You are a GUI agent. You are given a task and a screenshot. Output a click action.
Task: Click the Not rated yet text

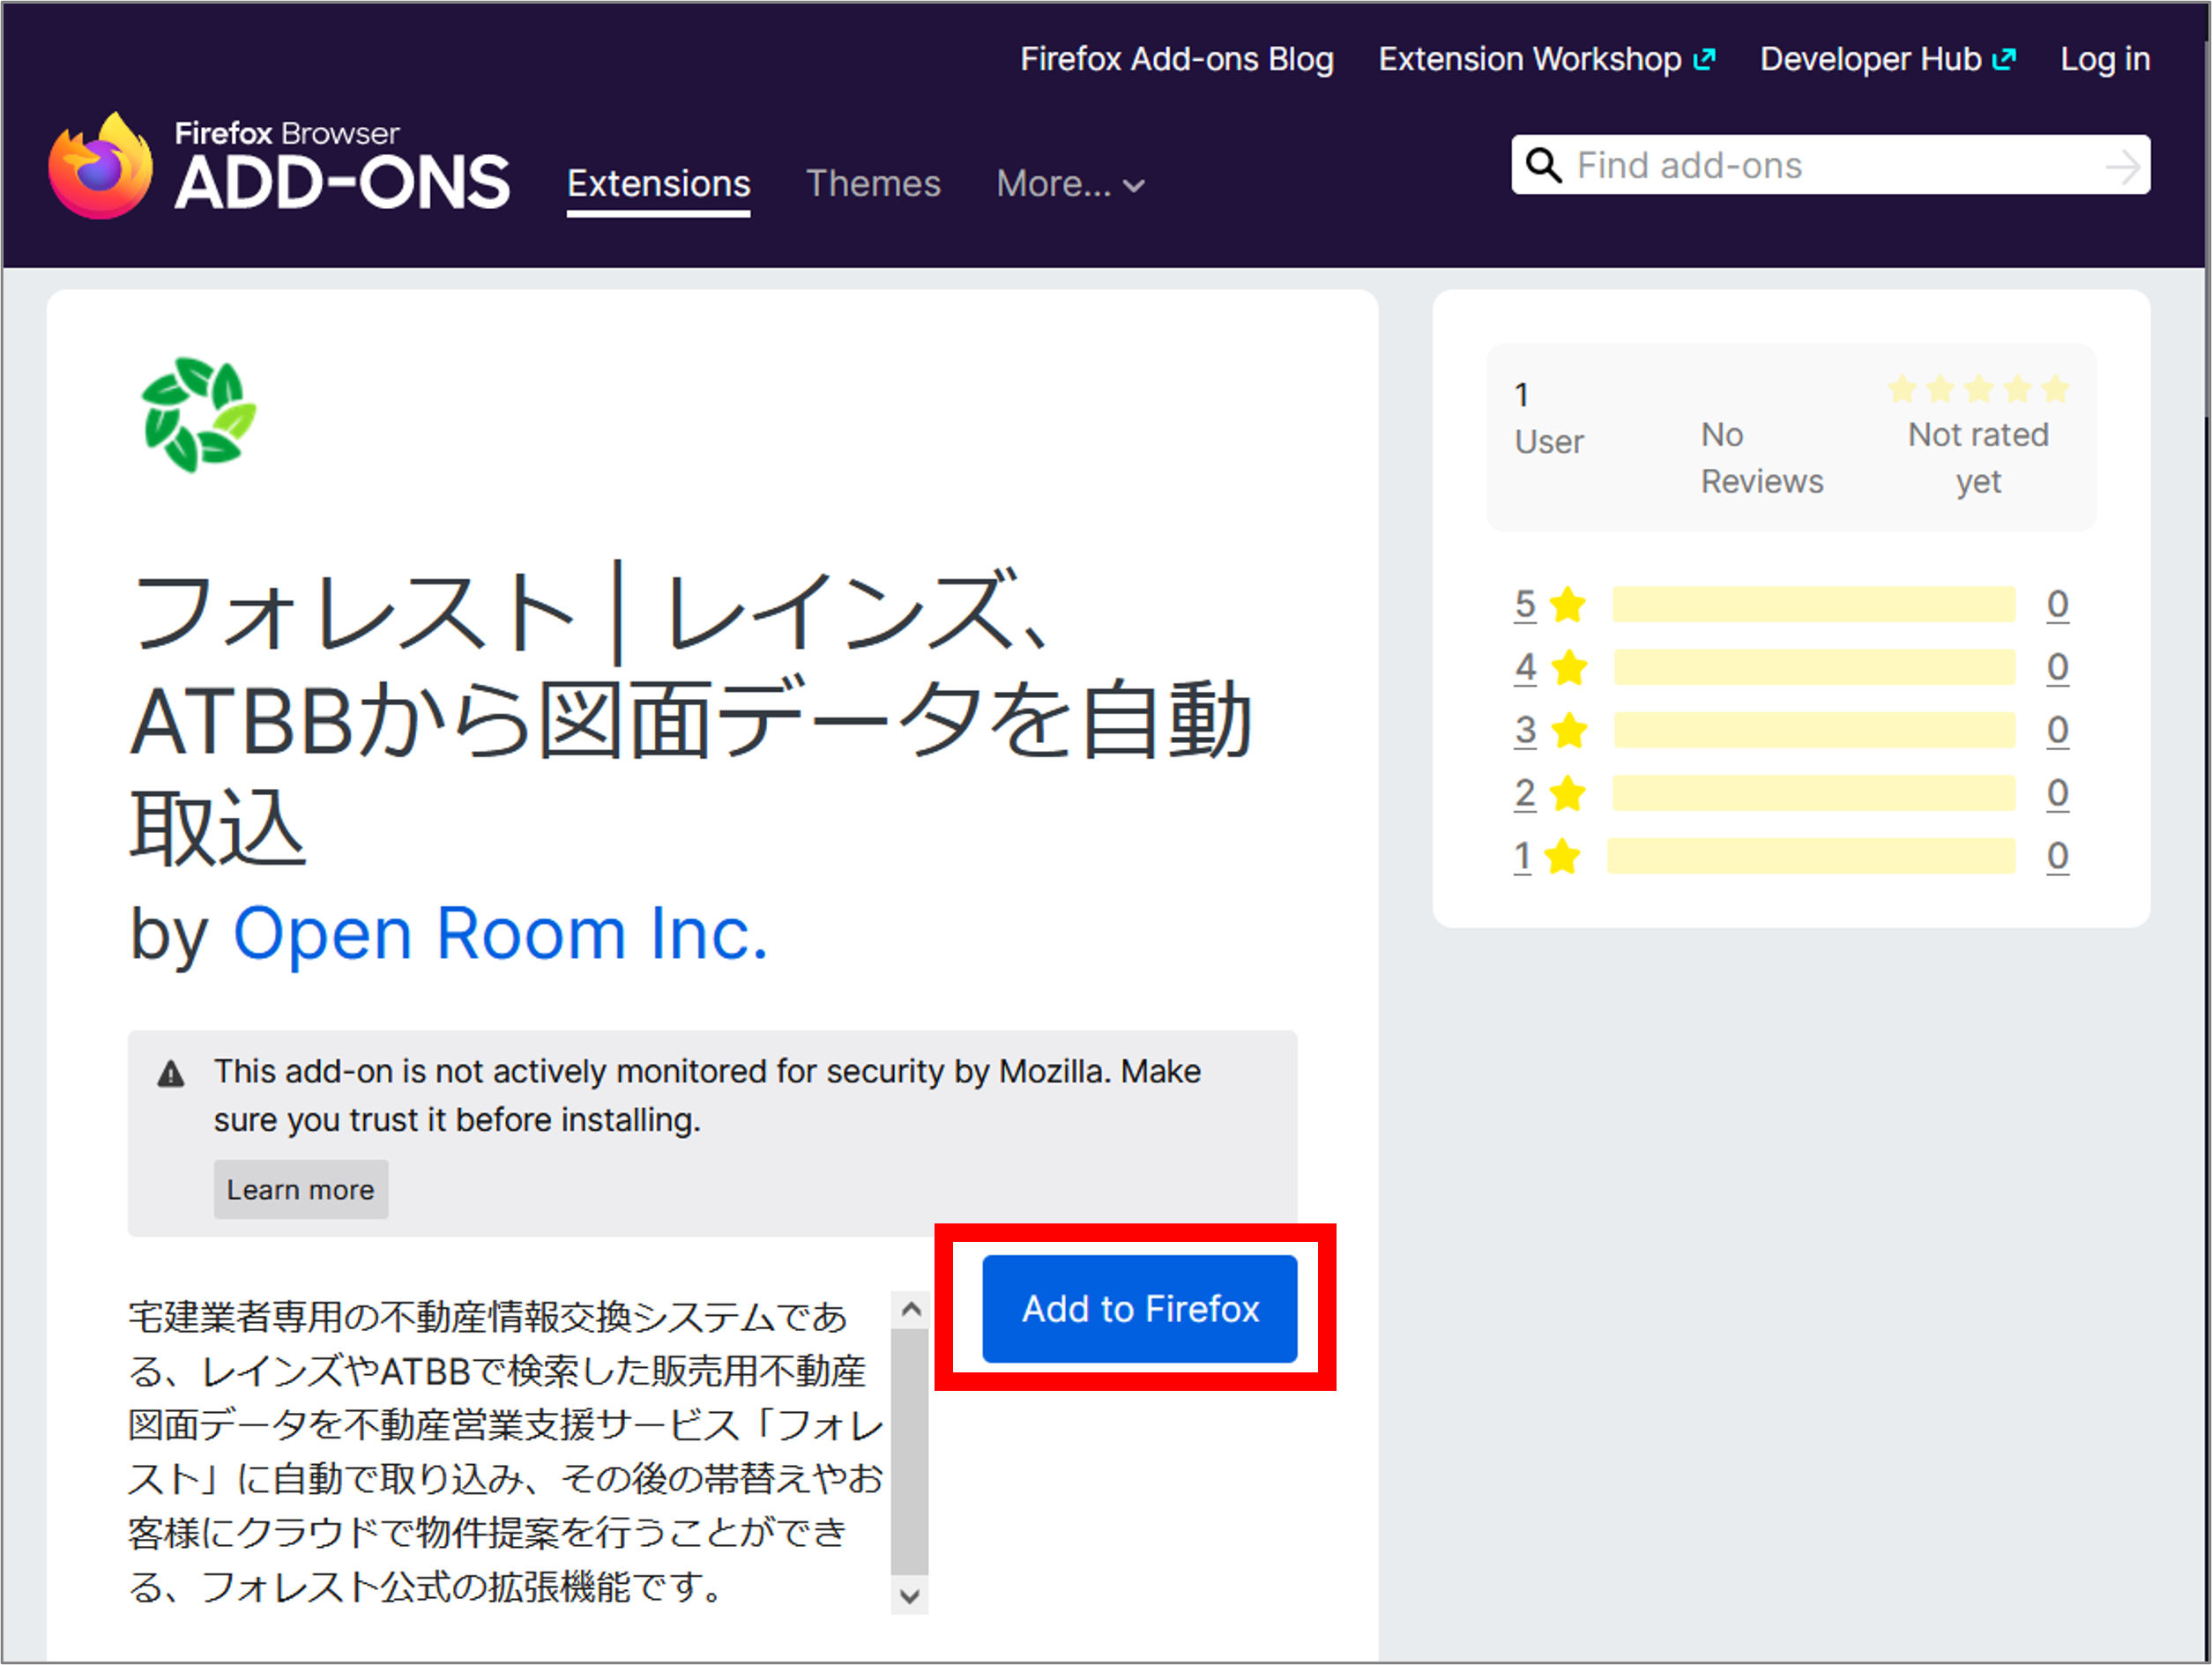1978,458
